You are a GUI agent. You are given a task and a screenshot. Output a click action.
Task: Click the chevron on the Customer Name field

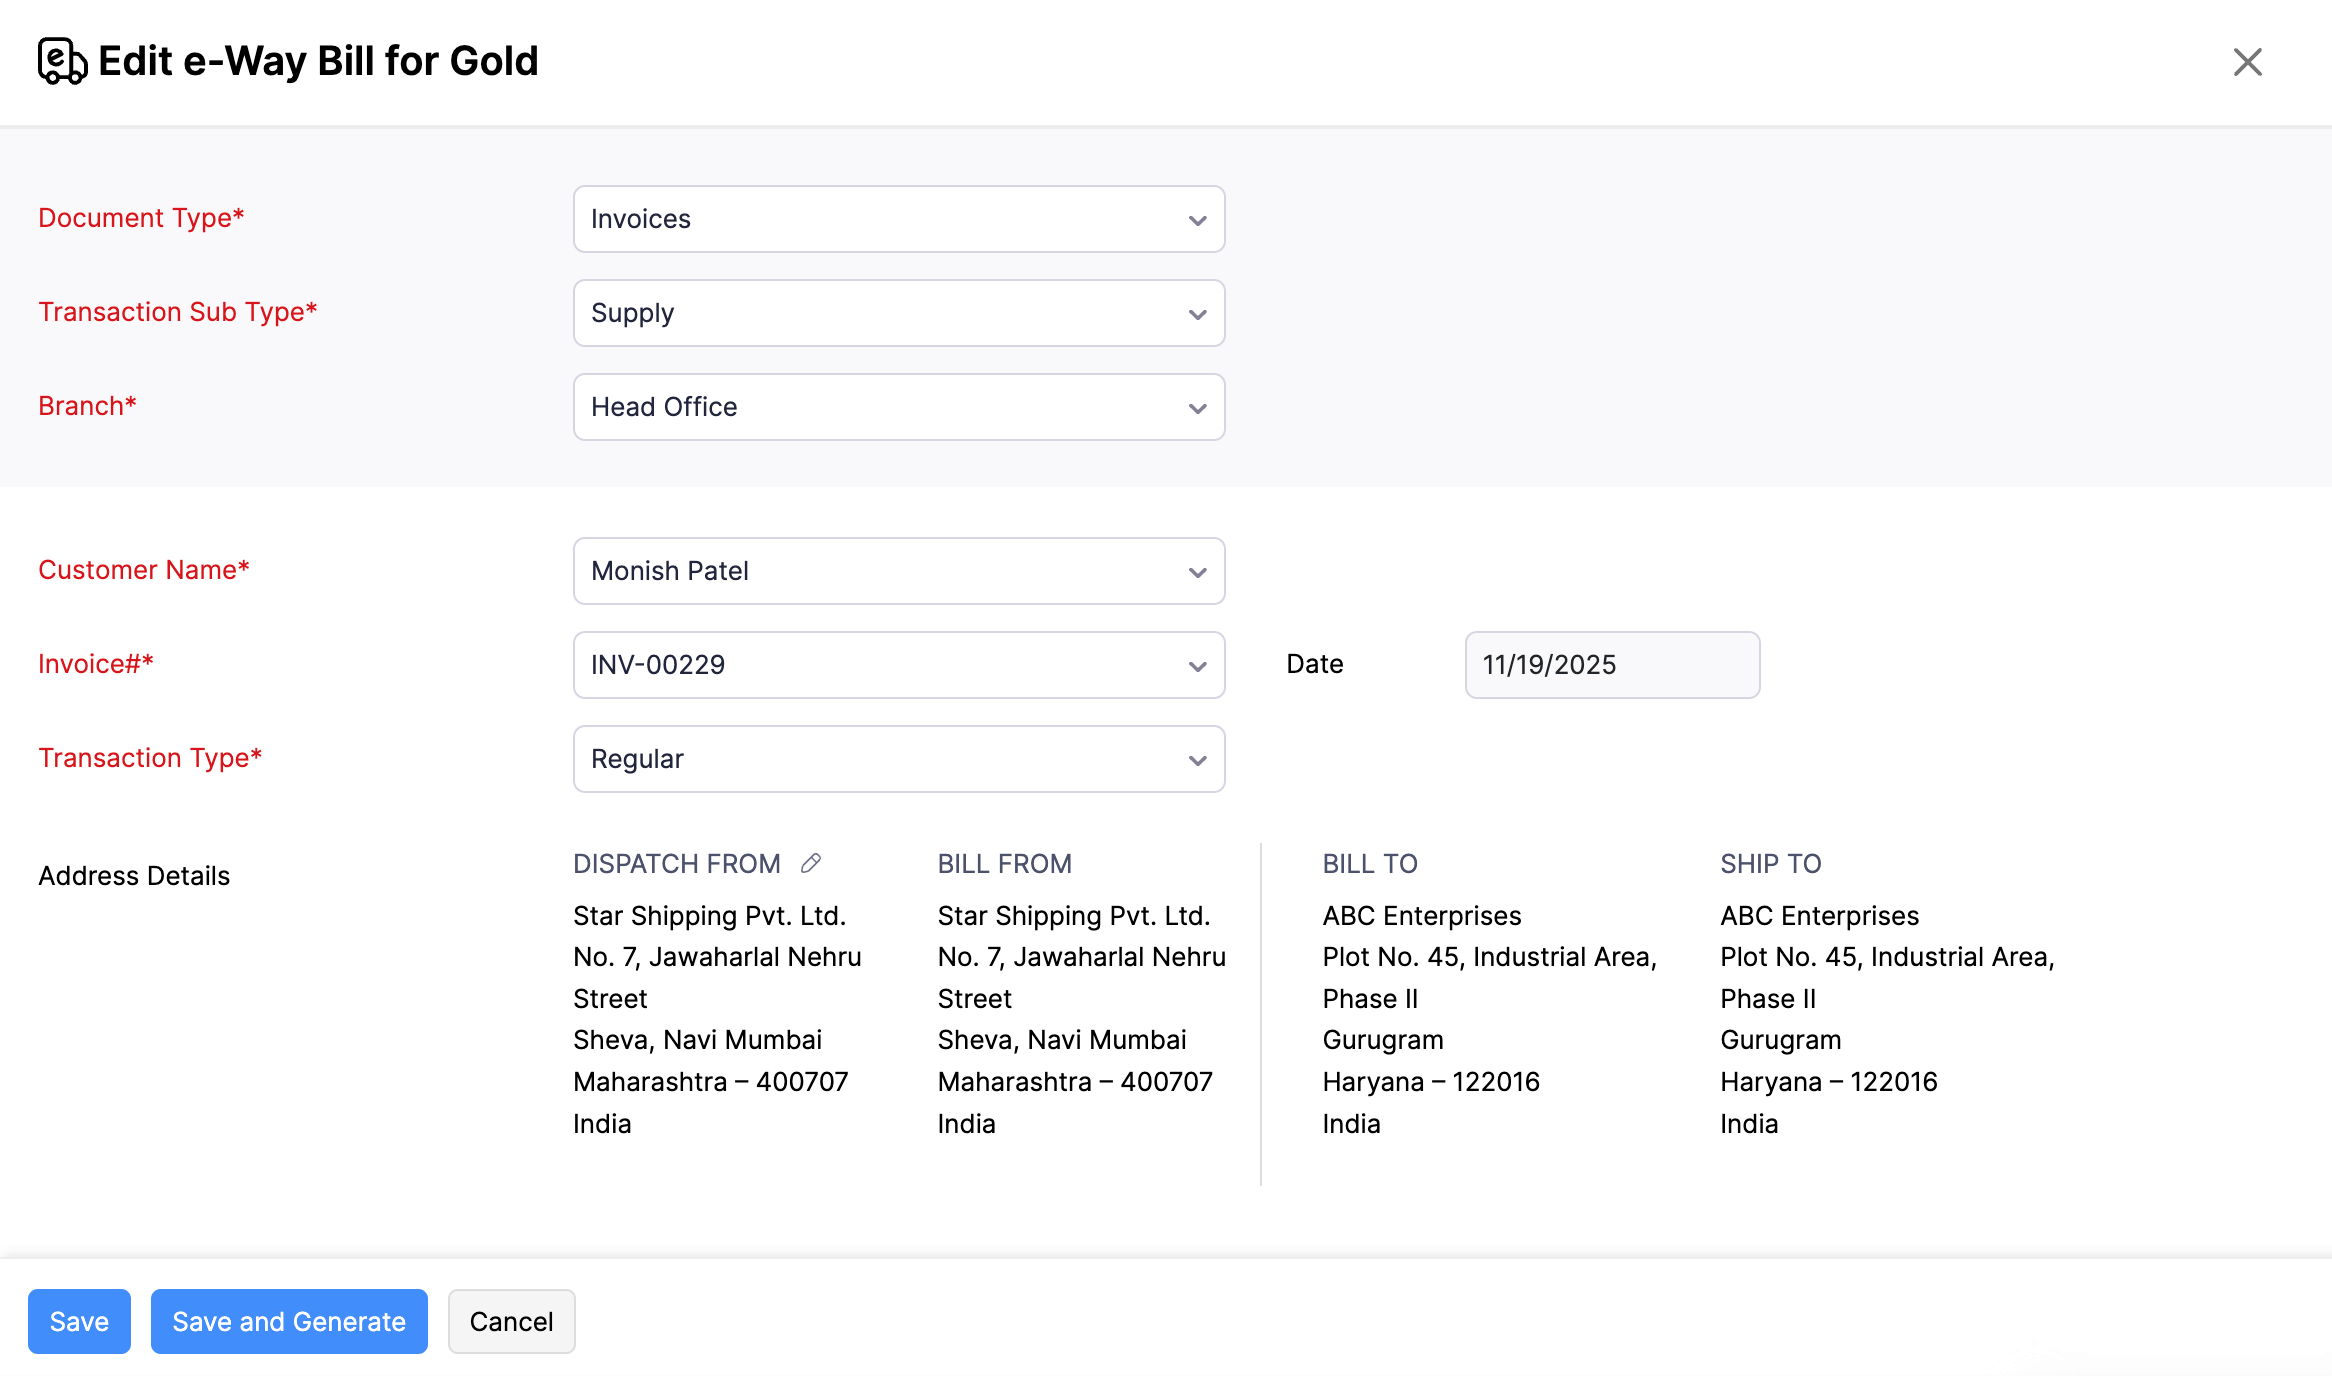(x=1197, y=571)
